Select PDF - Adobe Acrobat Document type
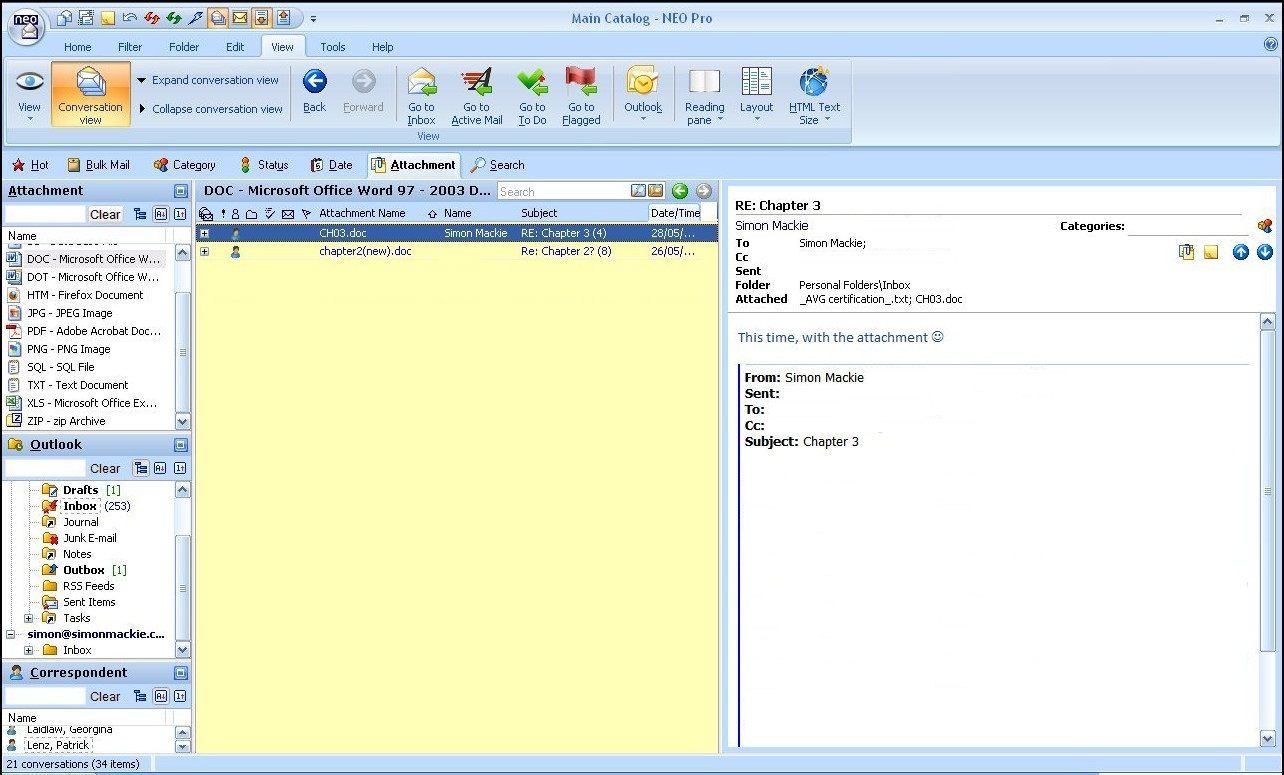 [x=85, y=331]
